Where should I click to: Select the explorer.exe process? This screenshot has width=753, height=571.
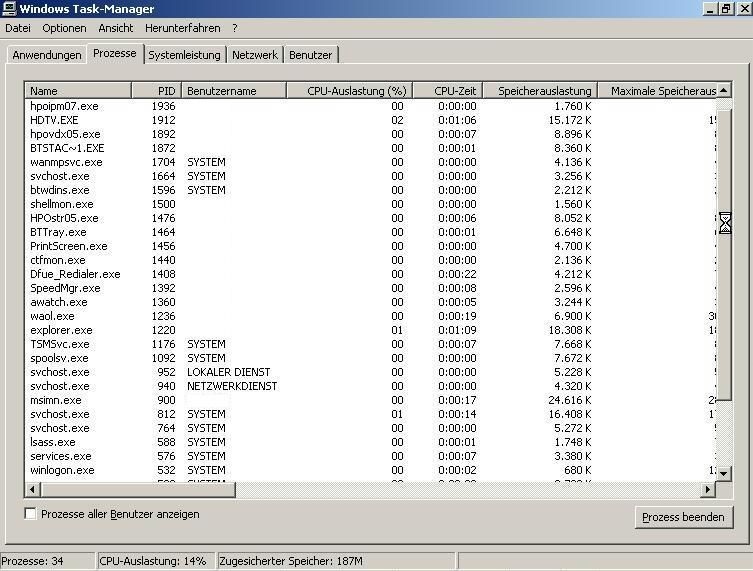(x=371, y=330)
